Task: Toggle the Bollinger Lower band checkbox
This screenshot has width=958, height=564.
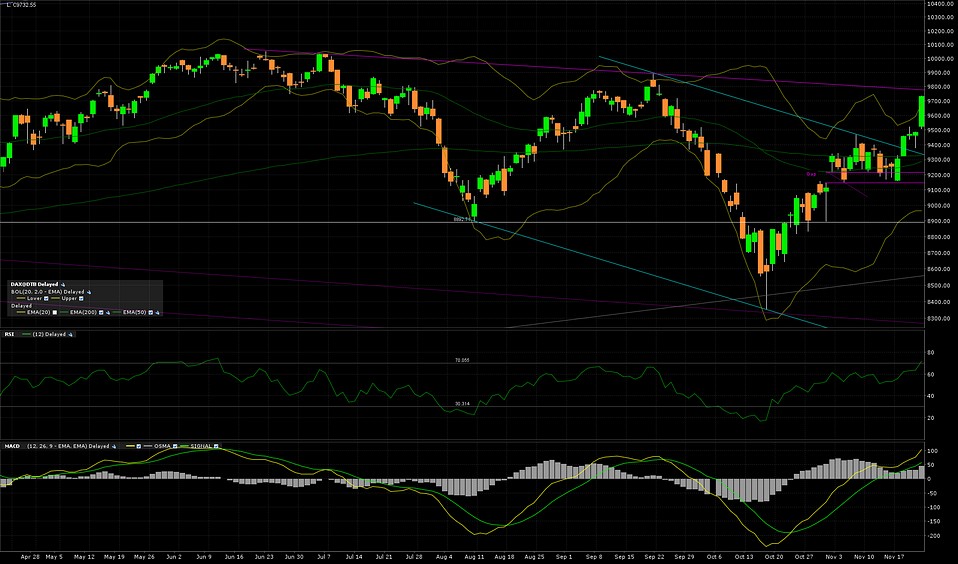Action: pyautogui.click(x=46, y=299)
